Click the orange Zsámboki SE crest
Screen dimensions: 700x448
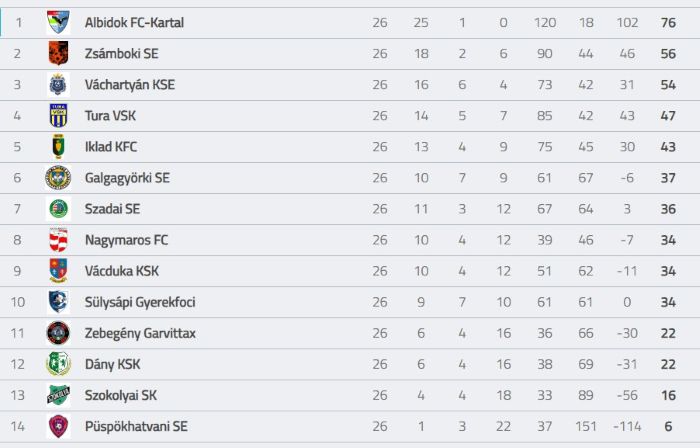(58, 54)
